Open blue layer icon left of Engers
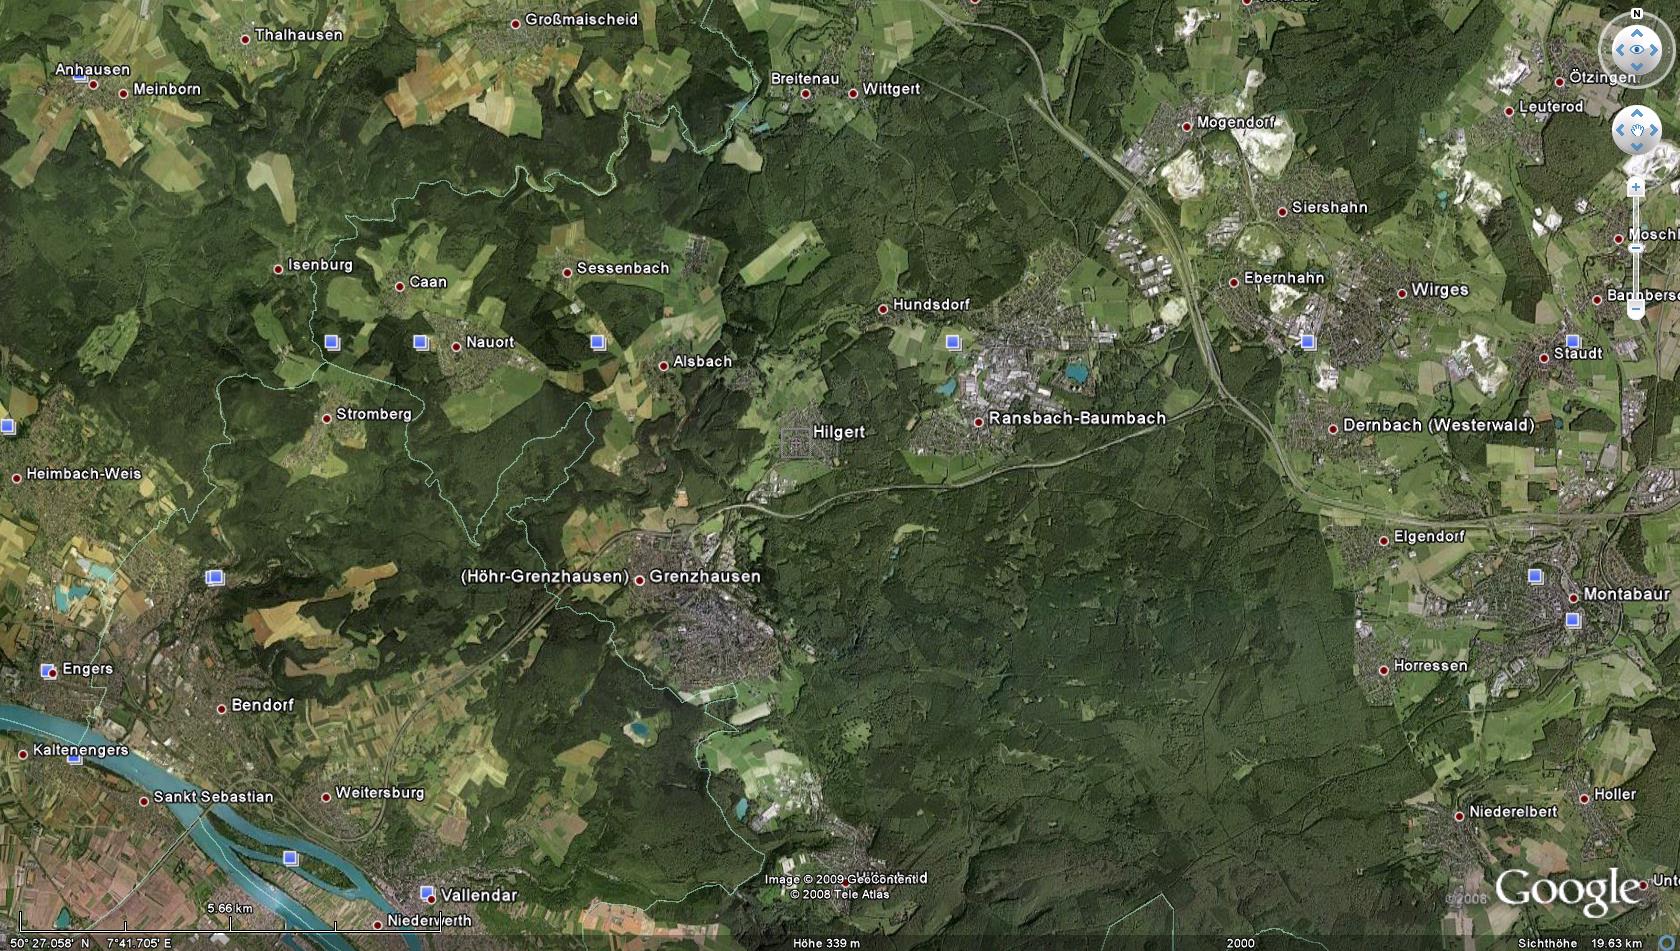Image resolution: width=1680 pixels, height=951 pixels. pyautogui.click(x=47, y=670)
